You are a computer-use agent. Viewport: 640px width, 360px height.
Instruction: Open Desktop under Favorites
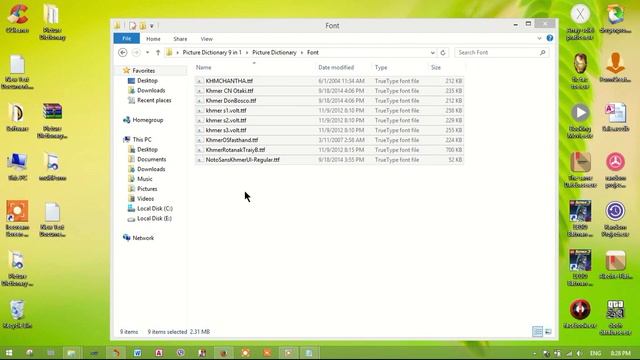[x=147, y=81]
